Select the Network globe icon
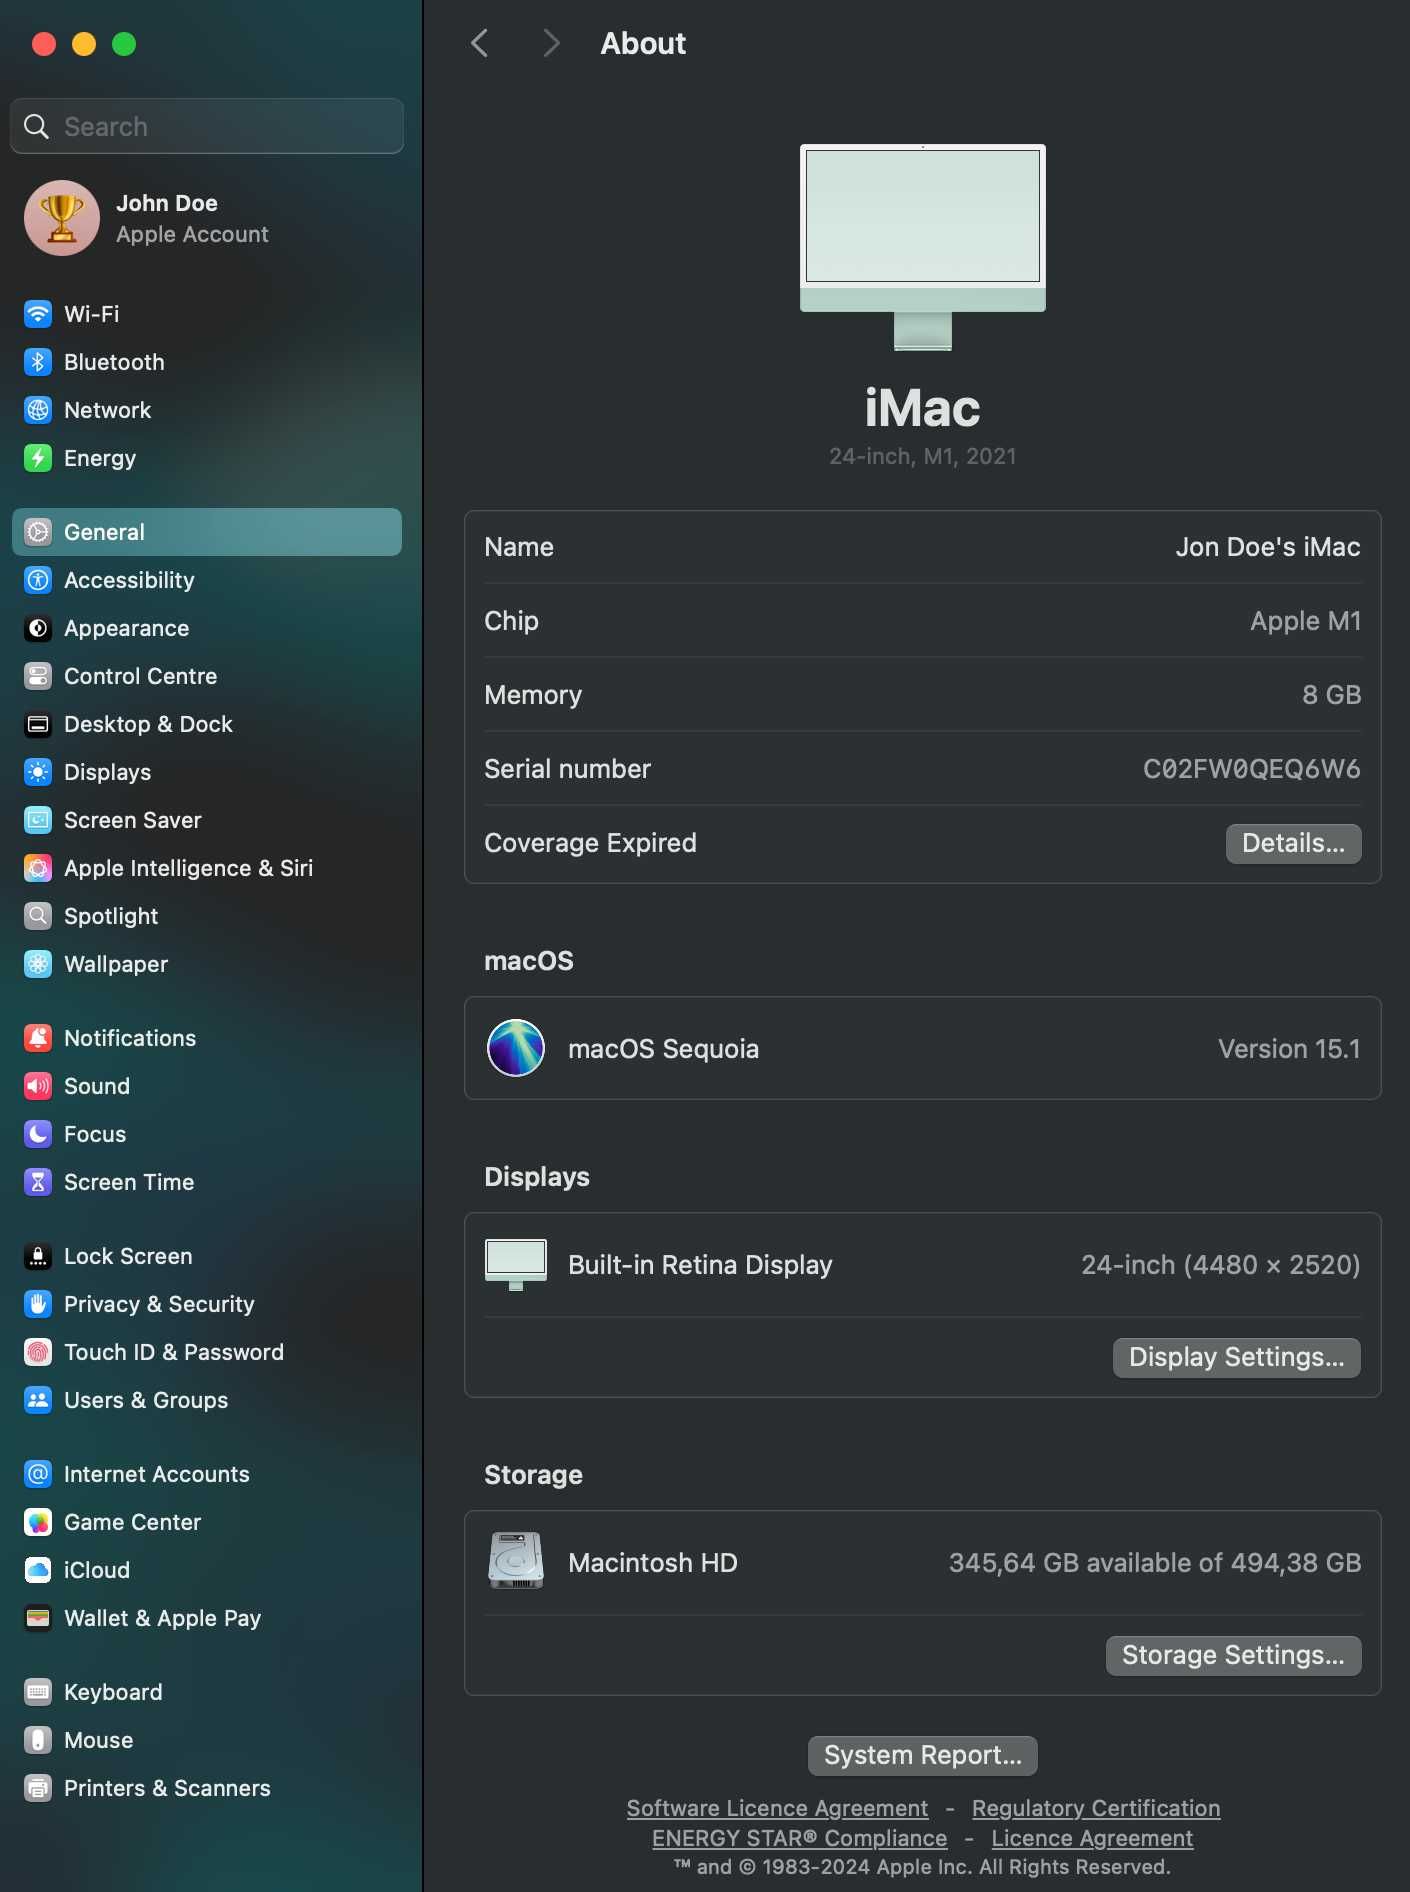Image resolution: width=1410 pixels, height=1892 pixels. (x=38, y=410)
